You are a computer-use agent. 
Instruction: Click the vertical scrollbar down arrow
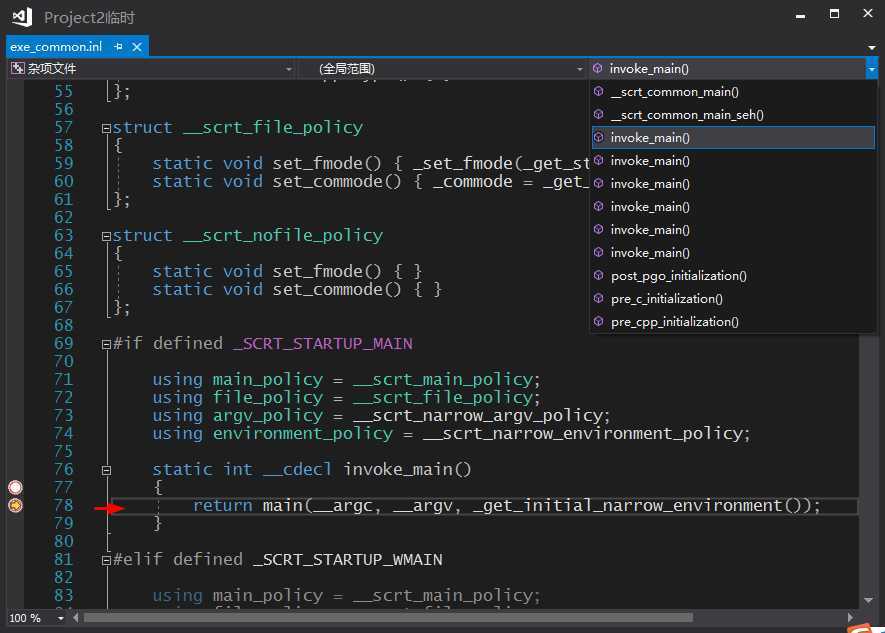tap(869, 600)
